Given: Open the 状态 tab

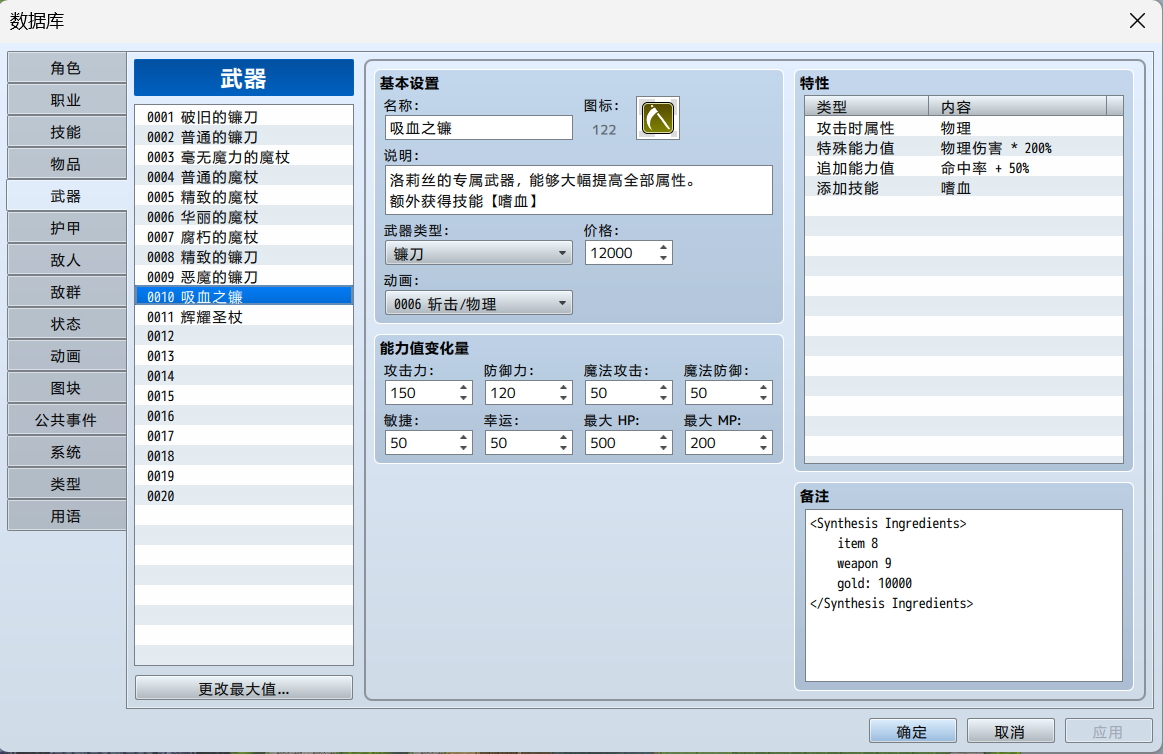Looking at the screenshot, I should tap(66, 324).
